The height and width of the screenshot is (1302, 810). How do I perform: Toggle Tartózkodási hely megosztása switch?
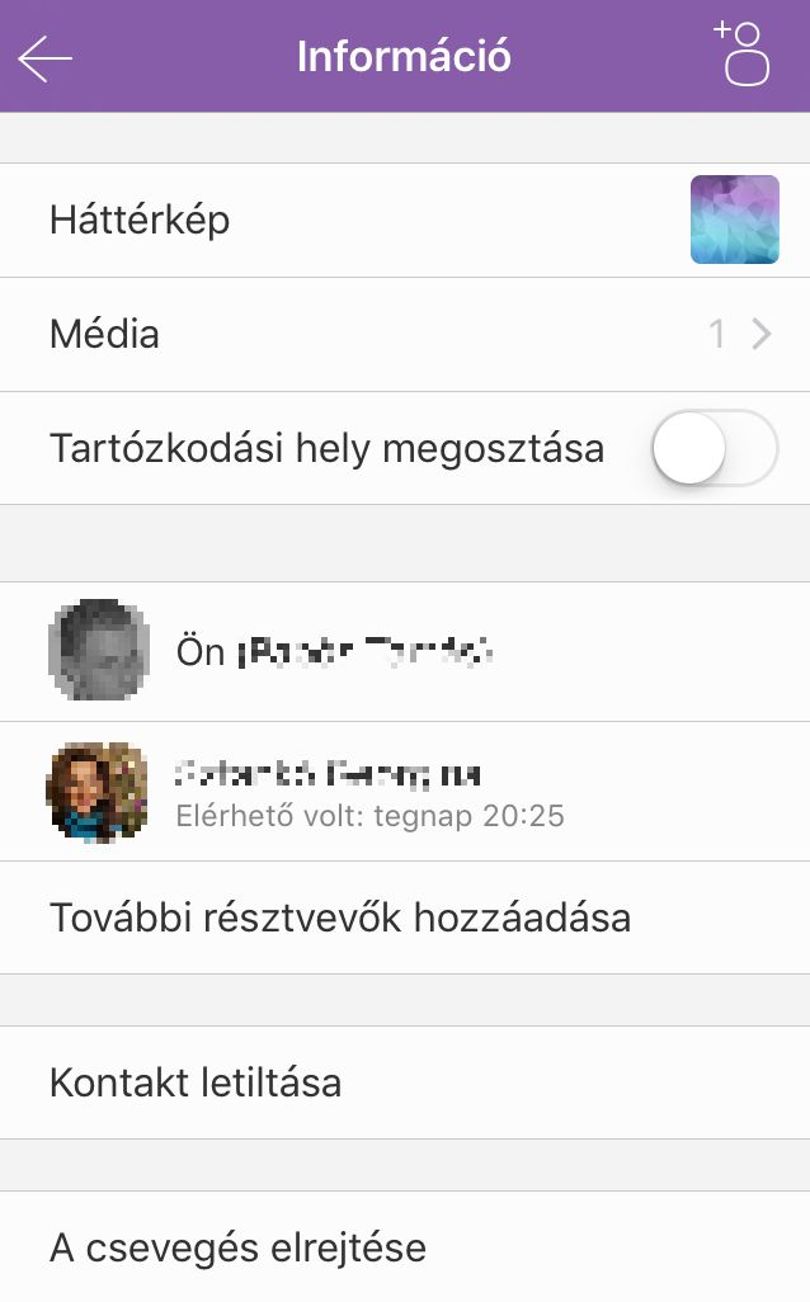click(x=714, y=448)
